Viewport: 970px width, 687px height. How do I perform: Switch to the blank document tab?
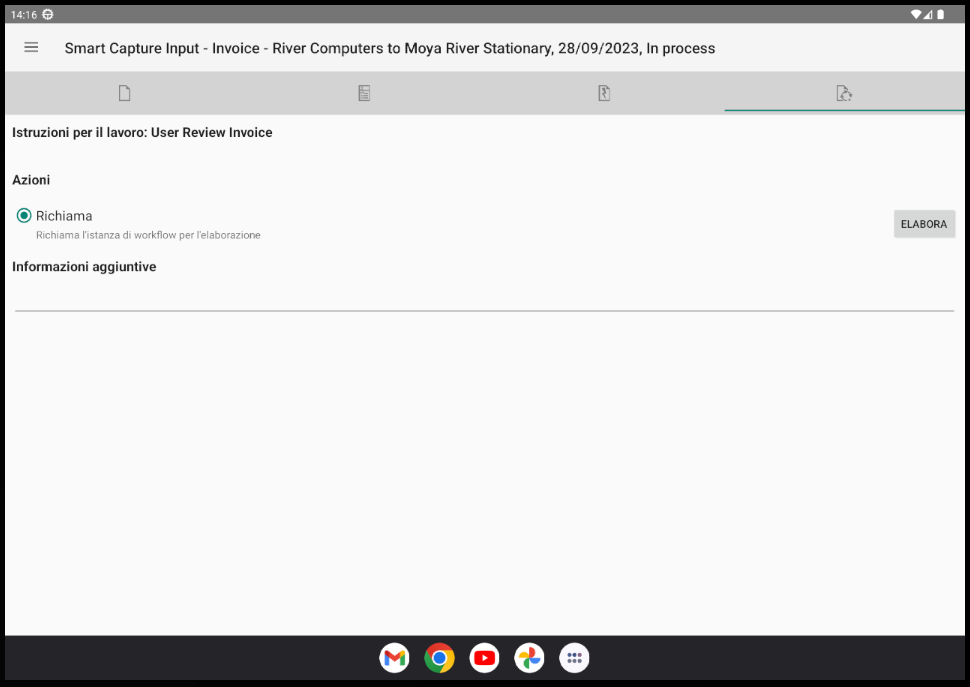click(124, 93)
